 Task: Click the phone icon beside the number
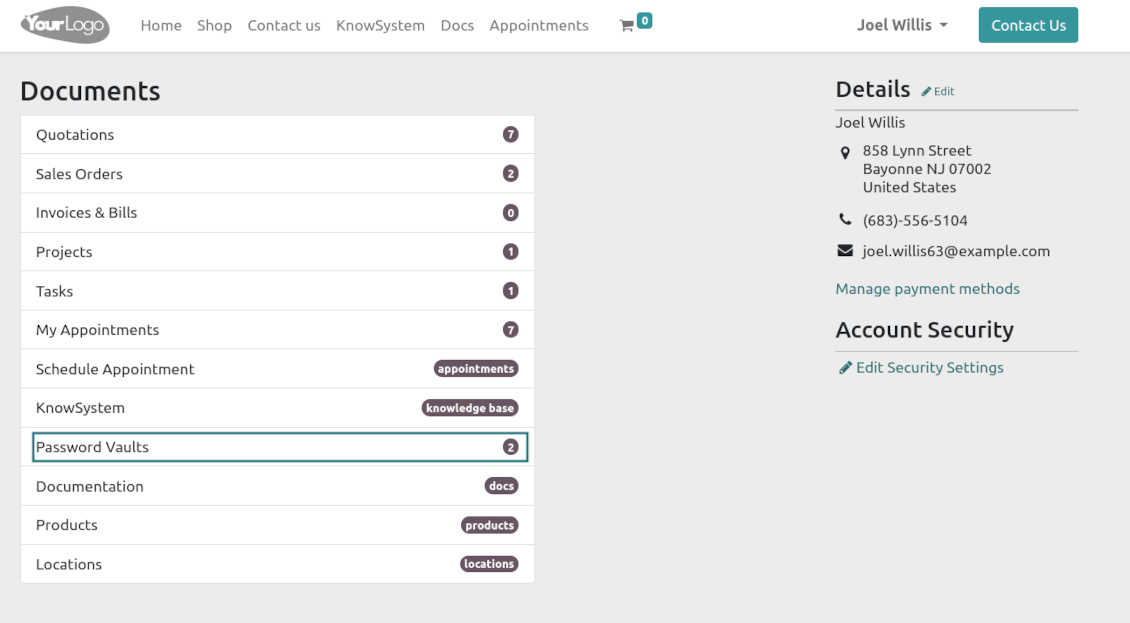(845, 220)
